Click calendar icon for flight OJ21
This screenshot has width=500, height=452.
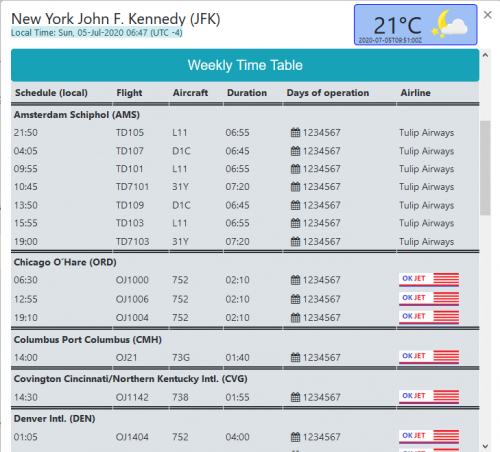pos(295,358)
